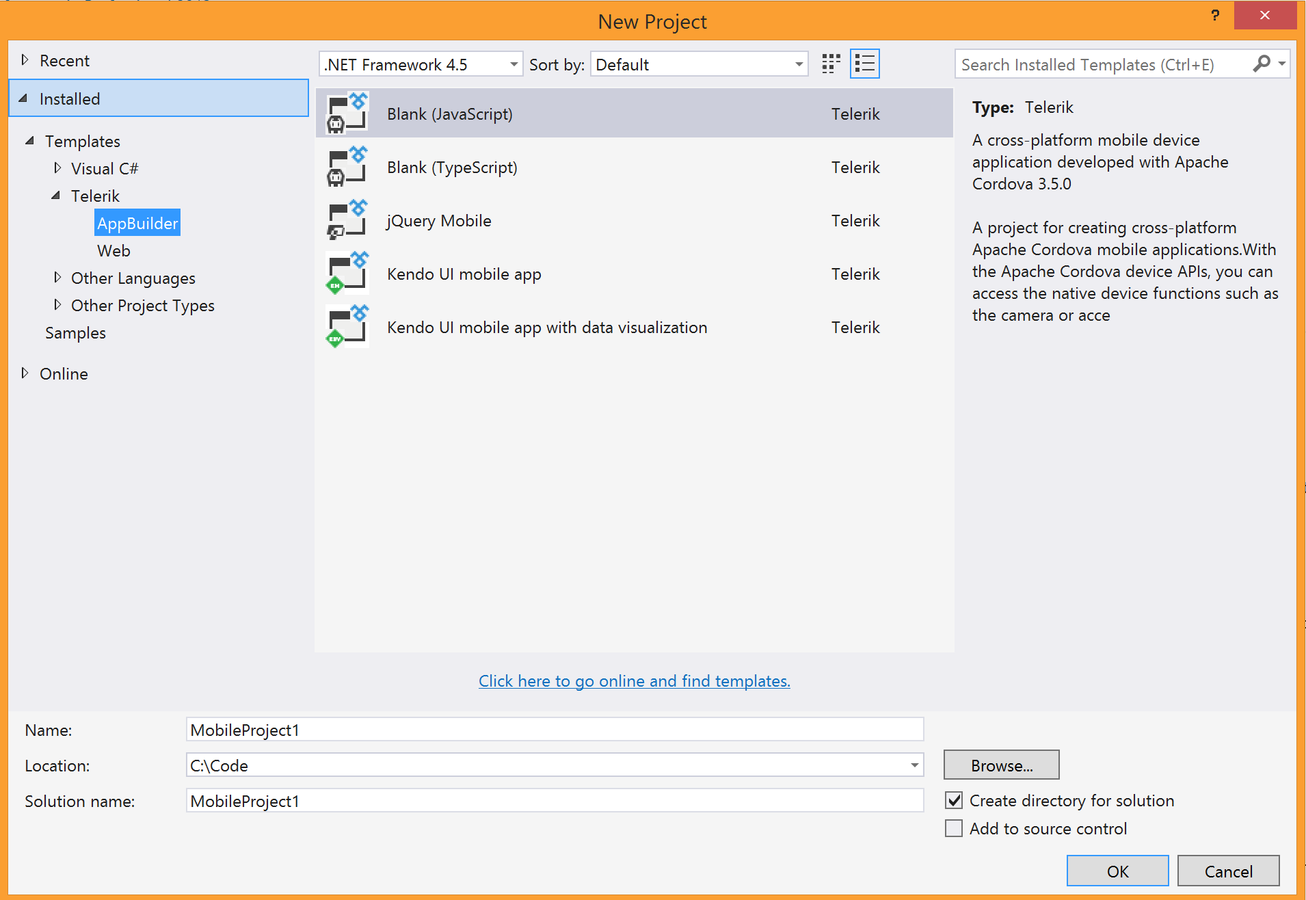Click the Cancel button
The height and width of the screenshot is (900, 1306).
1228,871
